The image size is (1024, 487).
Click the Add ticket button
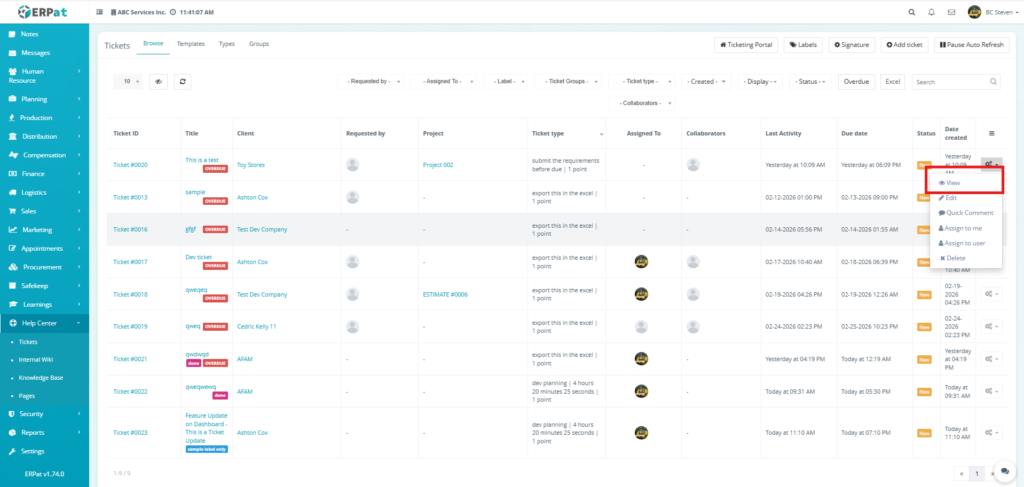904,45
